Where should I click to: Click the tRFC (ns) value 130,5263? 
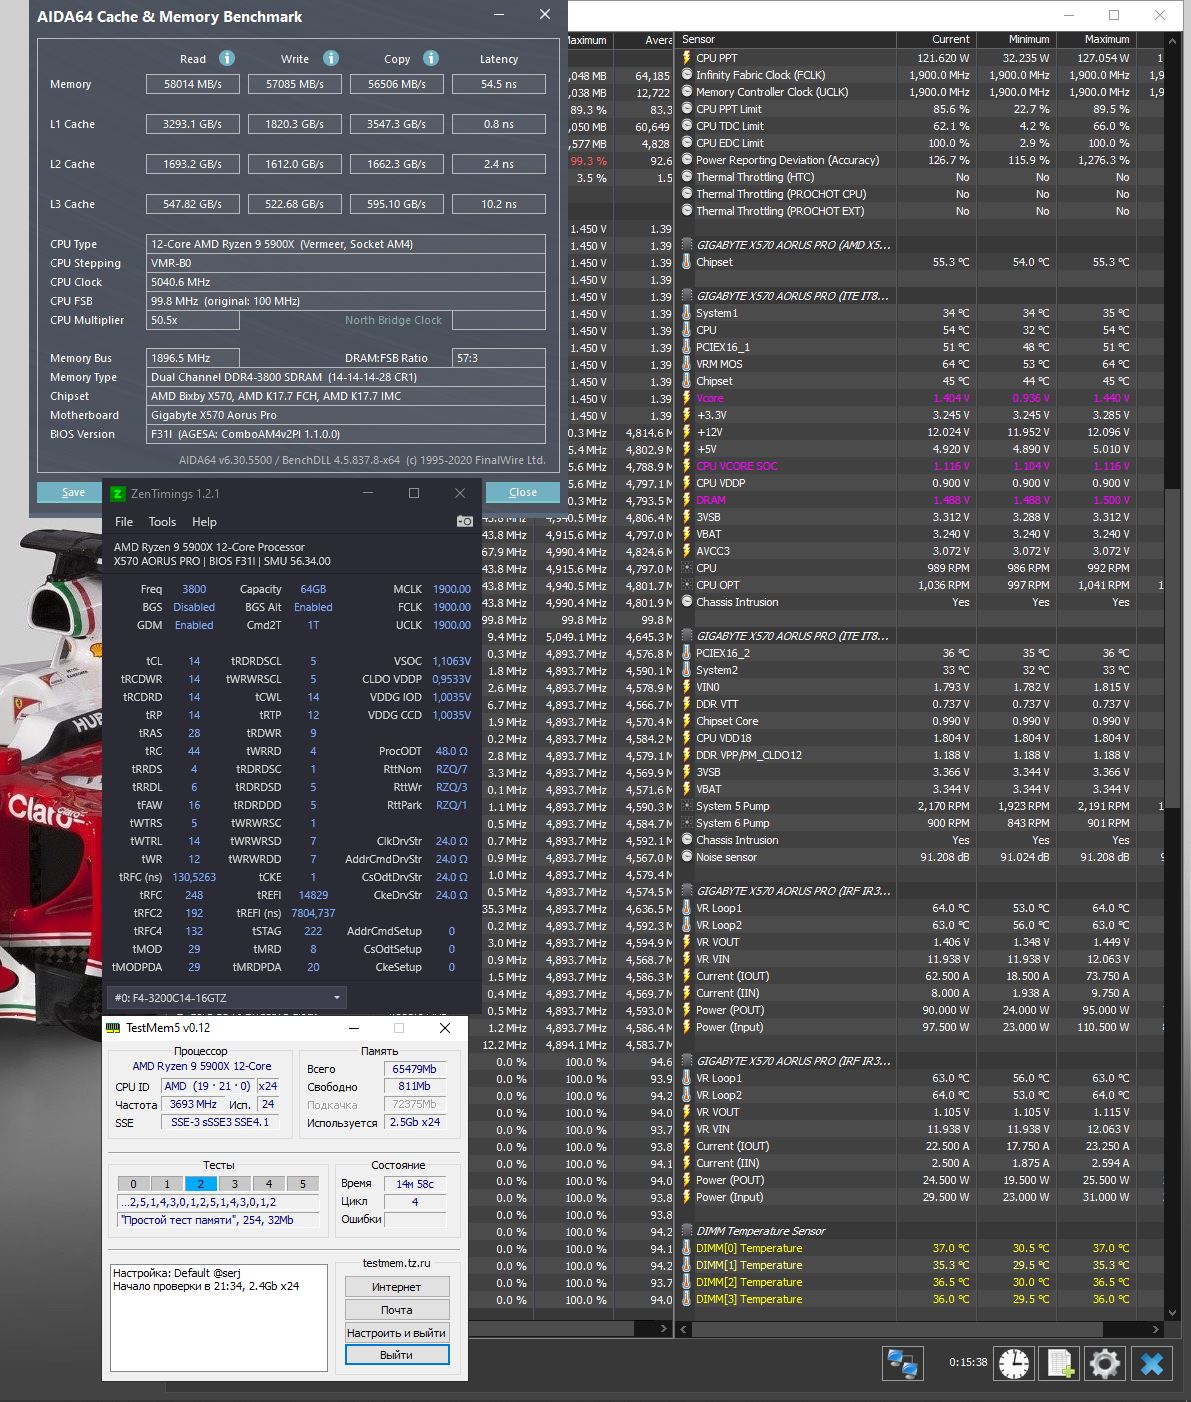click(194, 877)
